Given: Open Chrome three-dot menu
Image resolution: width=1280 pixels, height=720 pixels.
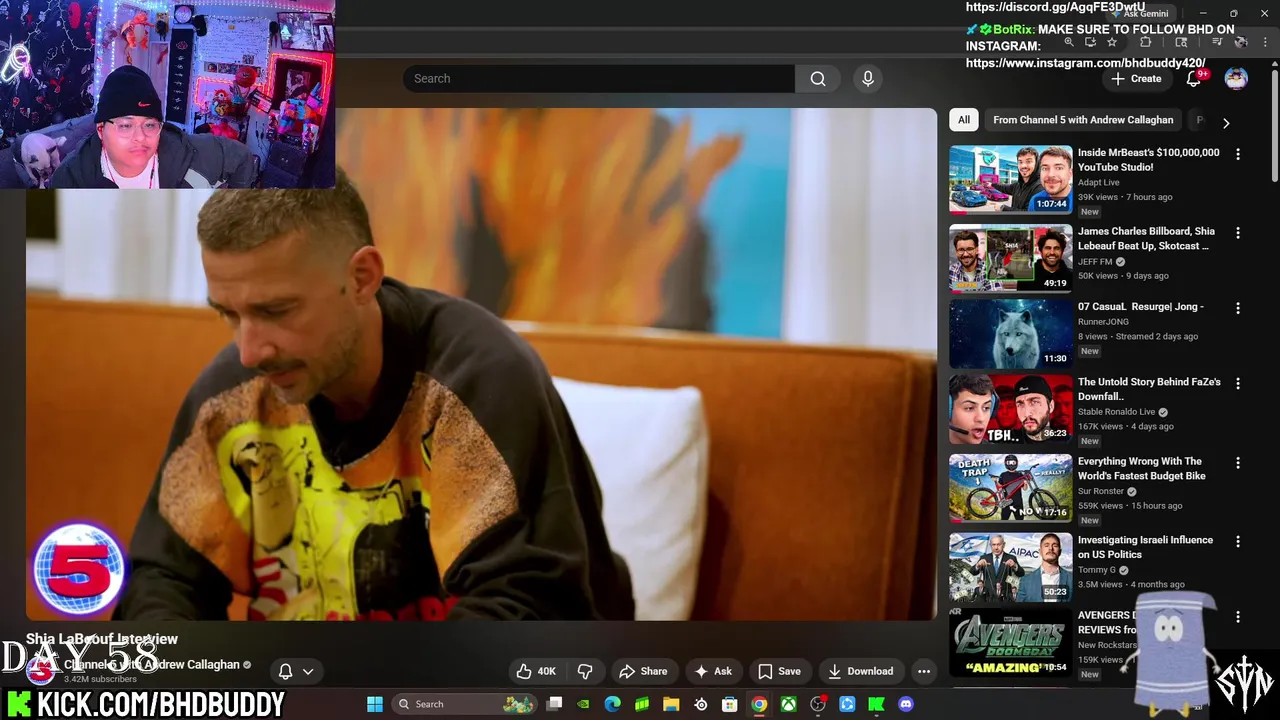Looking at the screenshot, I should pyautogui.click(x=1266, y=42).
